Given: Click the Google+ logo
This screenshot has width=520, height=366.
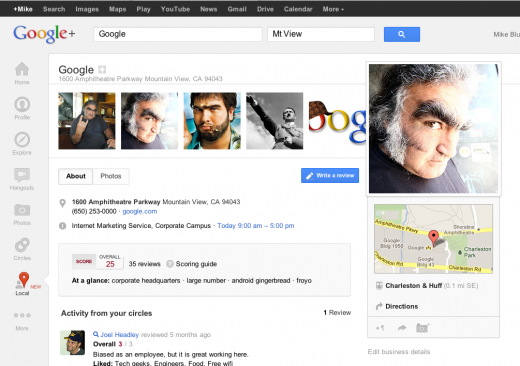Looking at the screenshot, I should (x=44, y=34).
